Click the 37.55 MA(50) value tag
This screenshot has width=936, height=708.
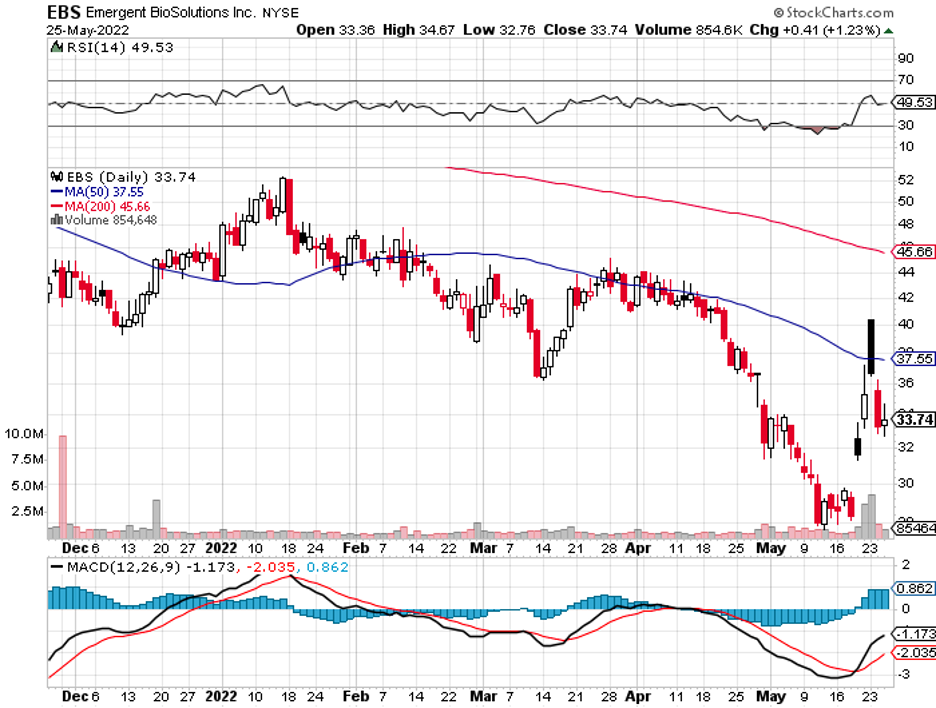coord(911,358)
